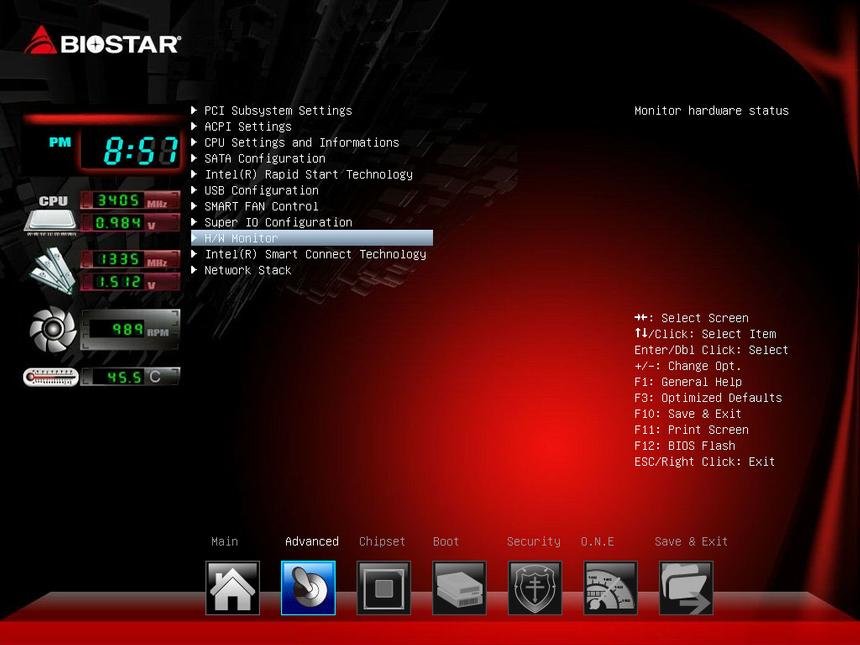The width and height of the screenshot is (860, 645).
Task: Open the highlighted H/W Monitor entry
Action: point(241,239)
